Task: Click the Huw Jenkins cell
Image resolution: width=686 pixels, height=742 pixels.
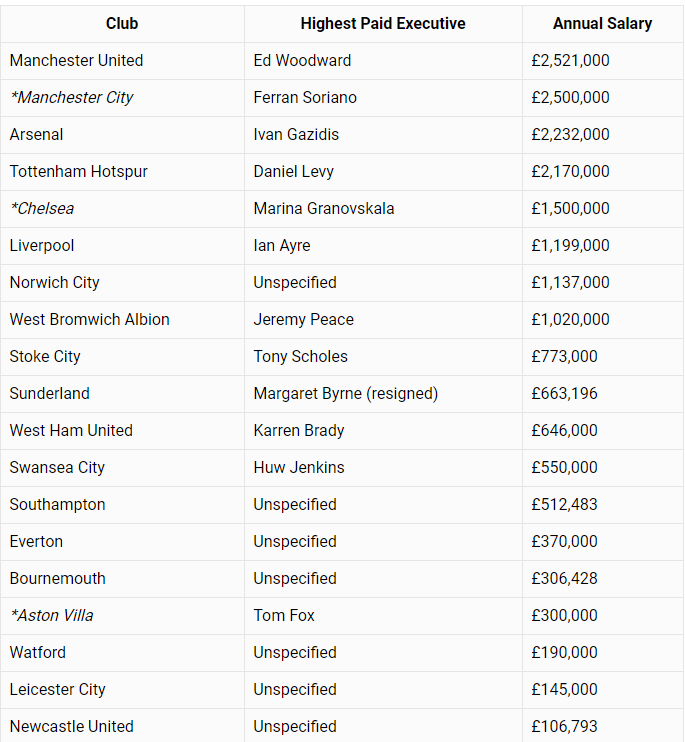Action: coord(383,468)
